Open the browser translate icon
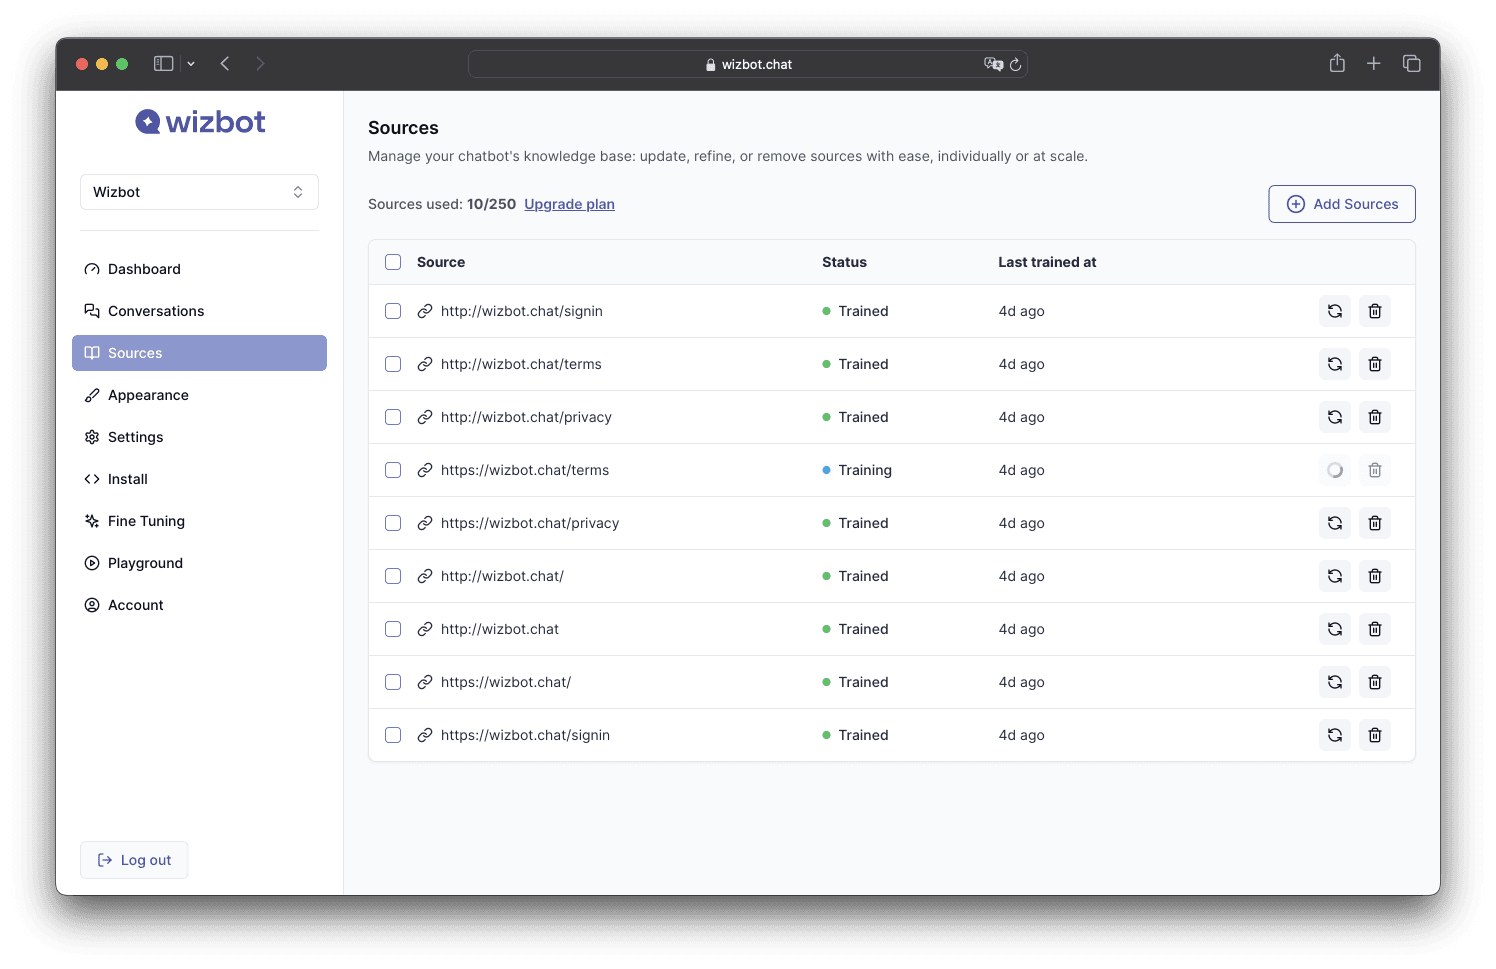The image size is (1496, 969). tap(993, 64)
